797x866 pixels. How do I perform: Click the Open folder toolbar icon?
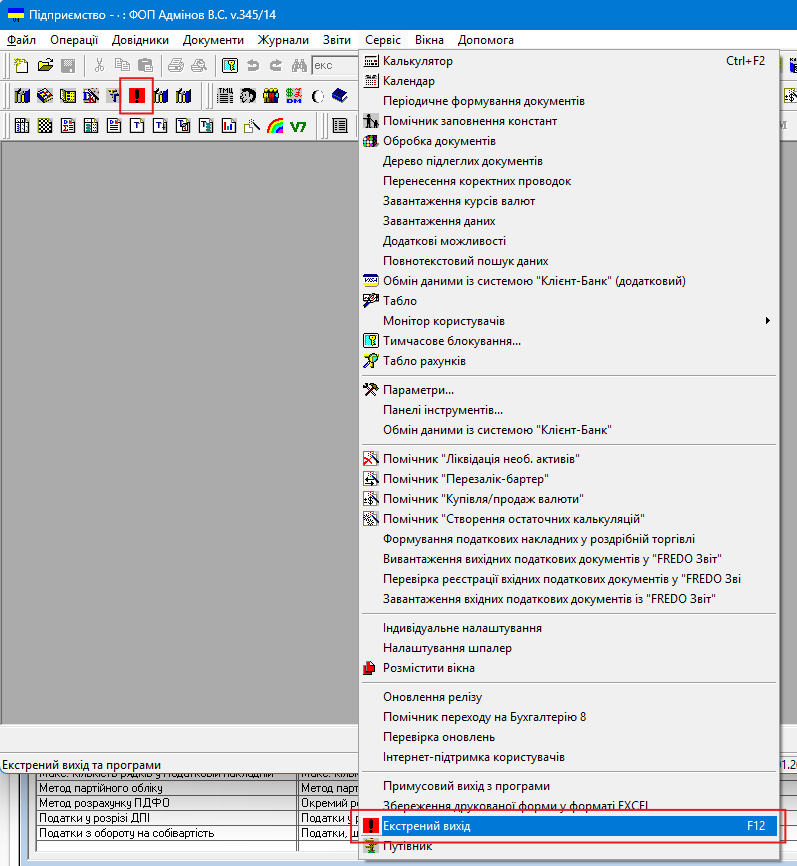point(45,66)
